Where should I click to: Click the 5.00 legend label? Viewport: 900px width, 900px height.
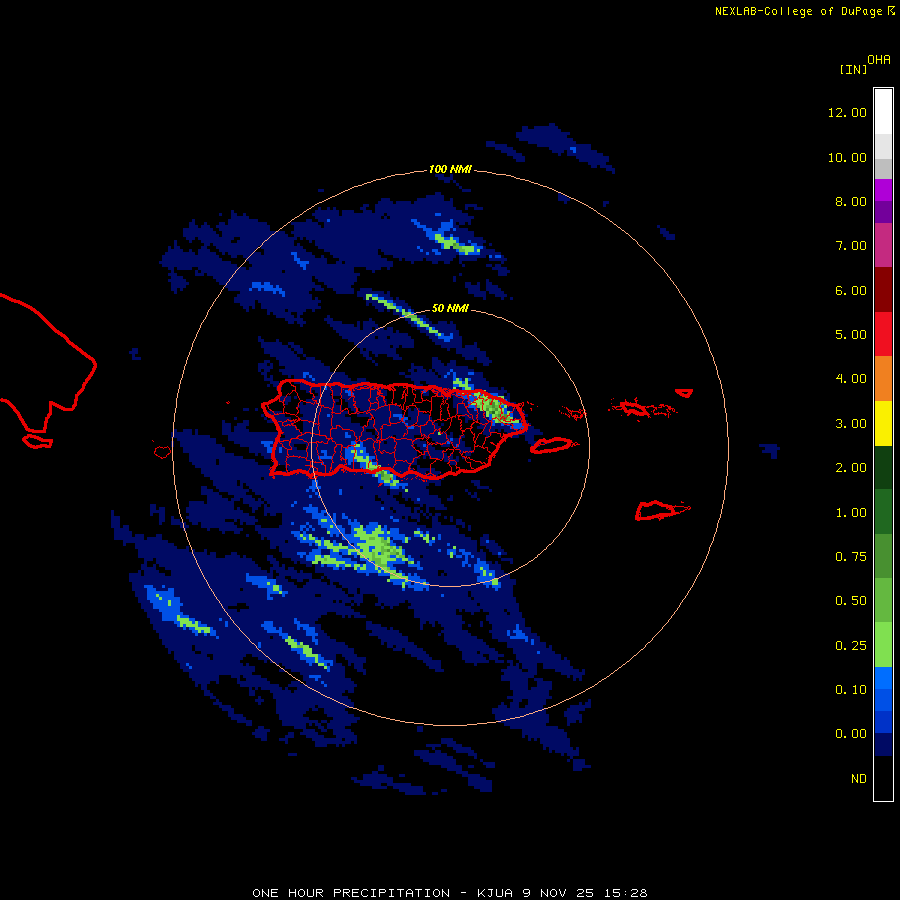point(851,335)
